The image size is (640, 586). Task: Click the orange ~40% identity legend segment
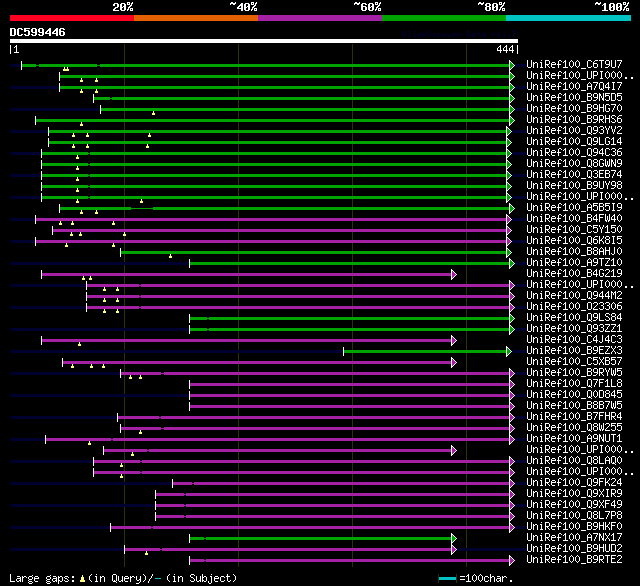(196, 18)
